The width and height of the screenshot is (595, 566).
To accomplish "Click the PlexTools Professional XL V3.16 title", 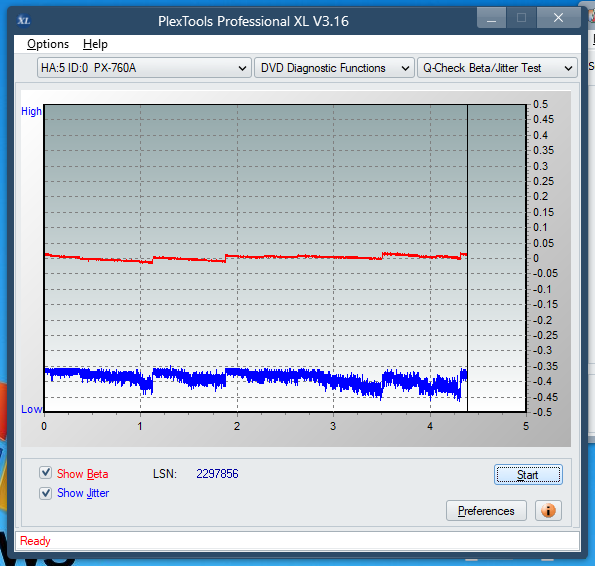I will (x=253, y=21).
